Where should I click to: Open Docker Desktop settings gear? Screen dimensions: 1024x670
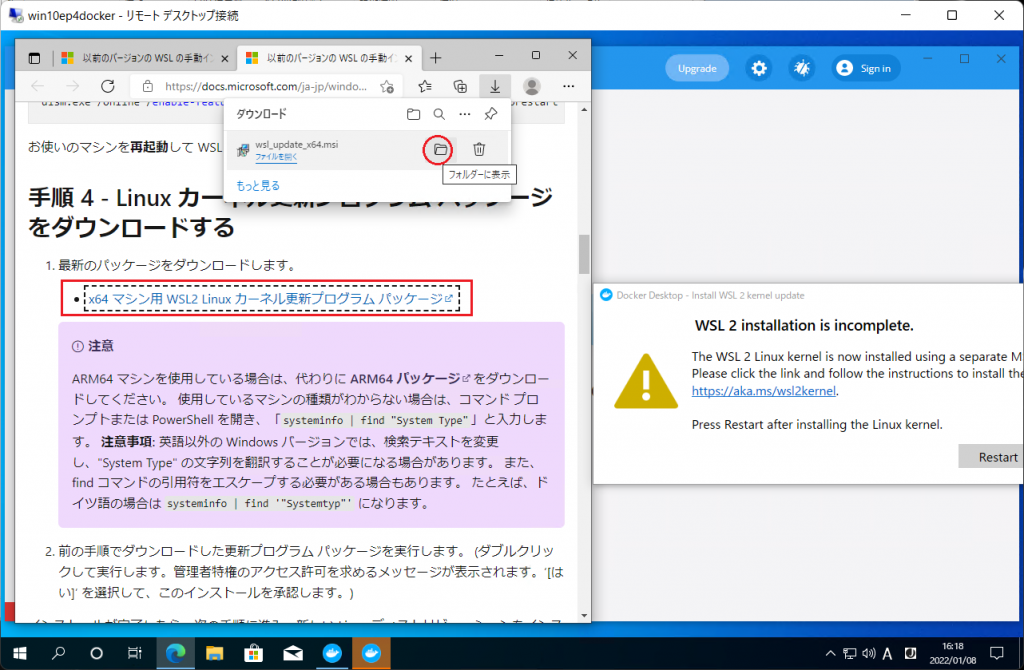point(759,68)
